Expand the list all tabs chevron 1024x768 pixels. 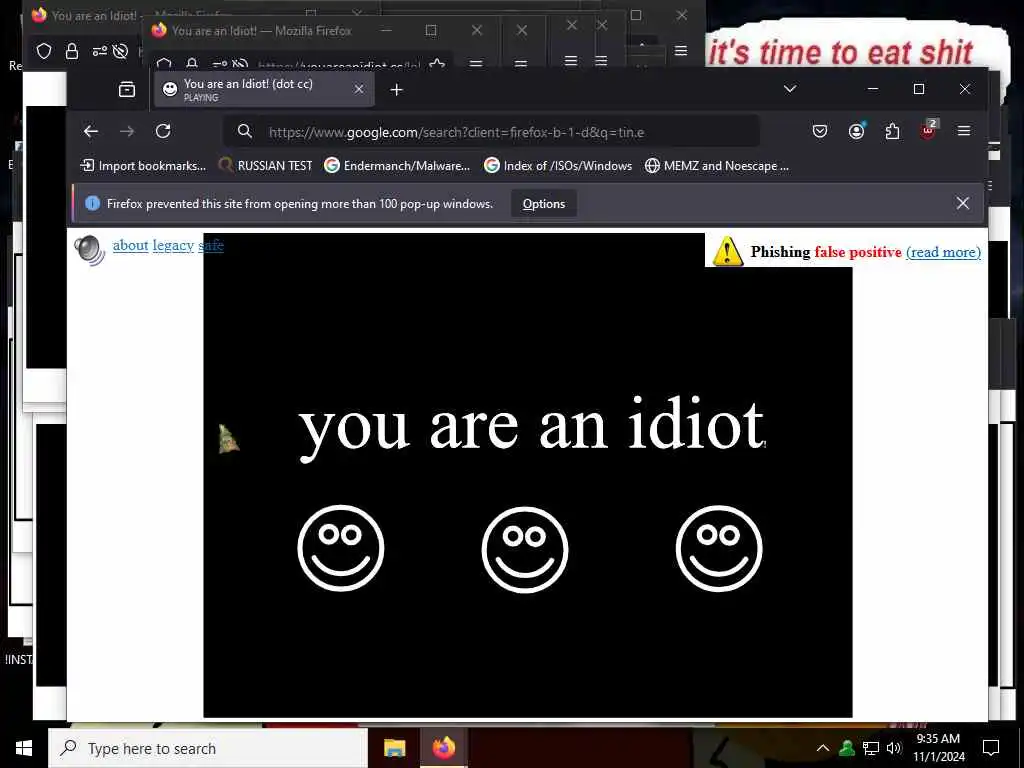[790, 89]
